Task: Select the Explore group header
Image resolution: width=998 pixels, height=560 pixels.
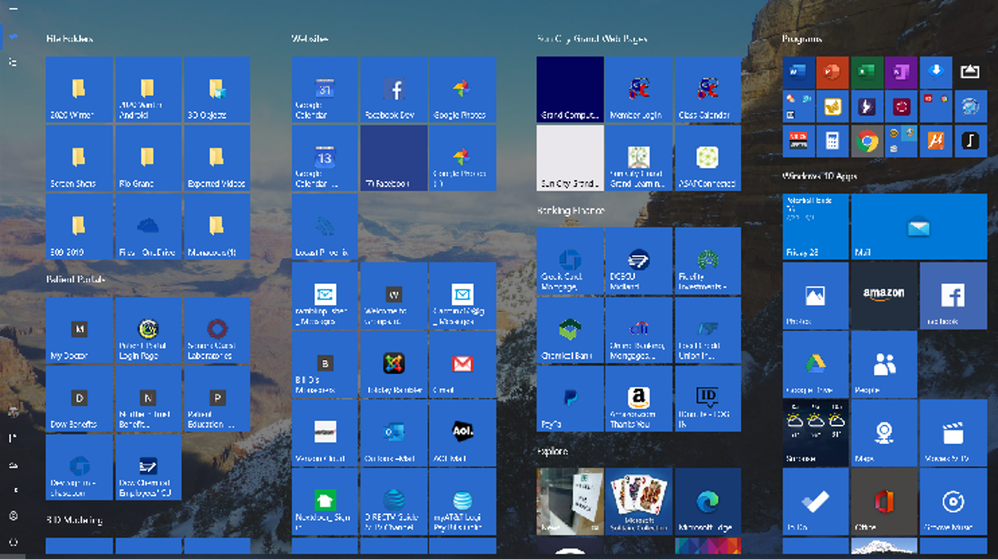Action: (x=552, y=451)
